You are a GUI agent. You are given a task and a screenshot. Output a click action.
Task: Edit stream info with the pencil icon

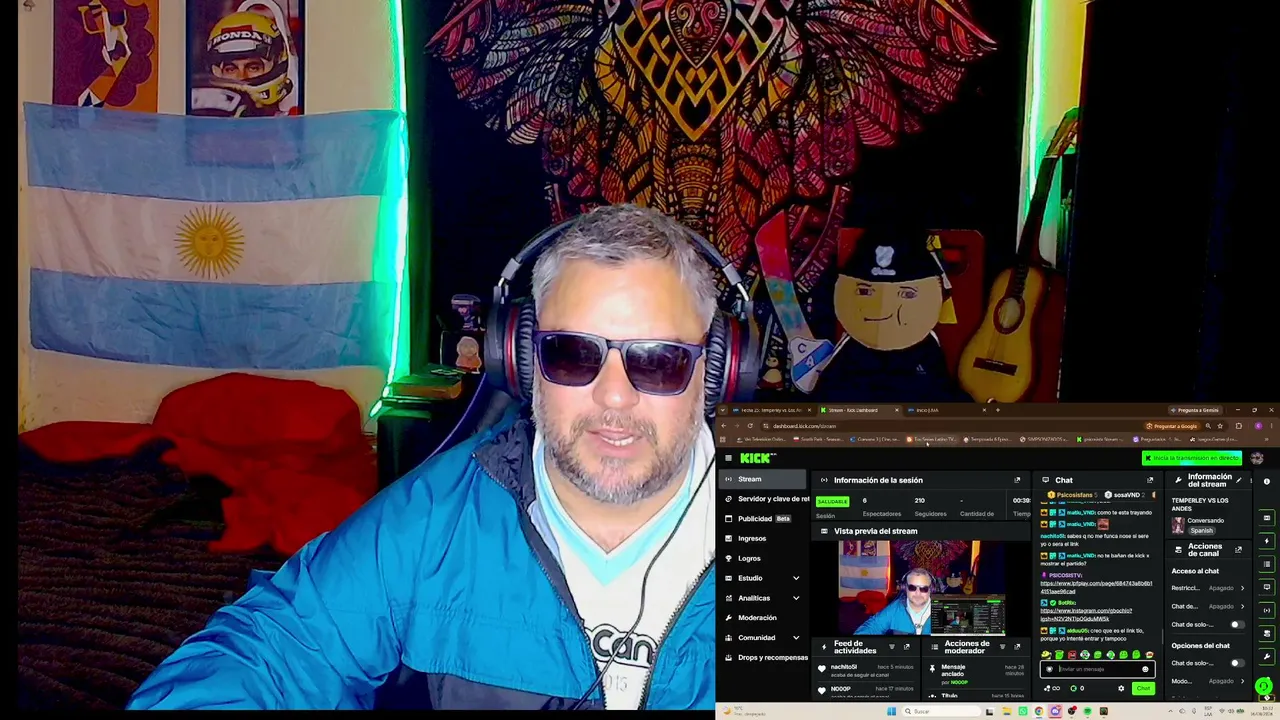(x=1239, y=480)
